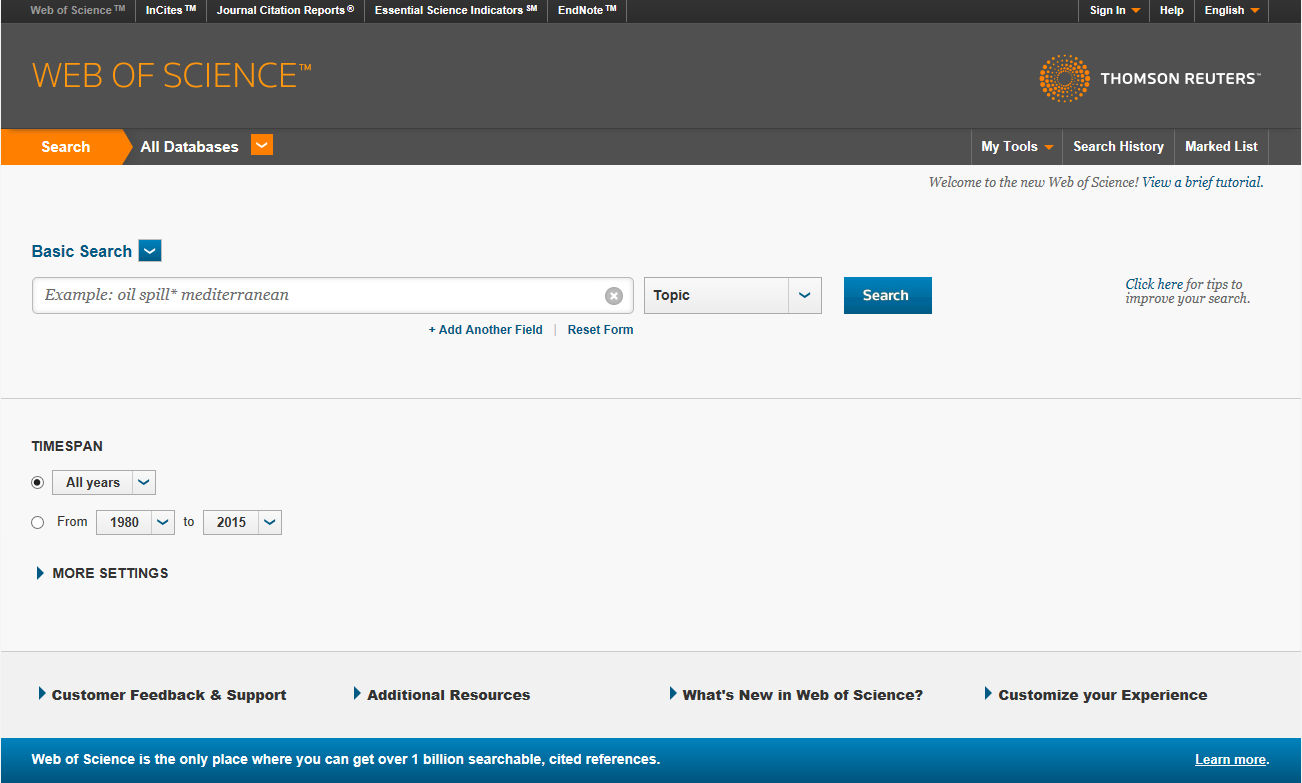
Task: Switch to EndNote tab
Action: click(x=587, y=10)
